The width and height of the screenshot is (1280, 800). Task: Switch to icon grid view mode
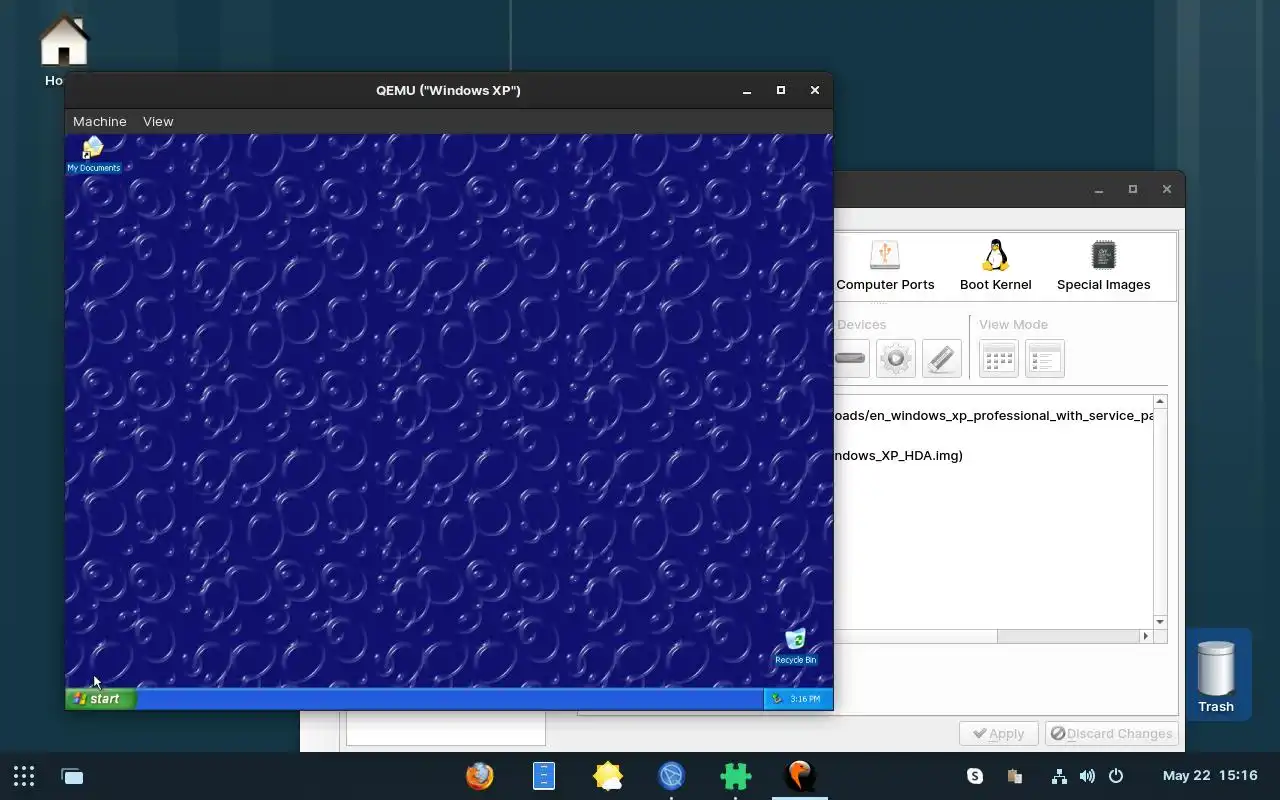(998, 358)
